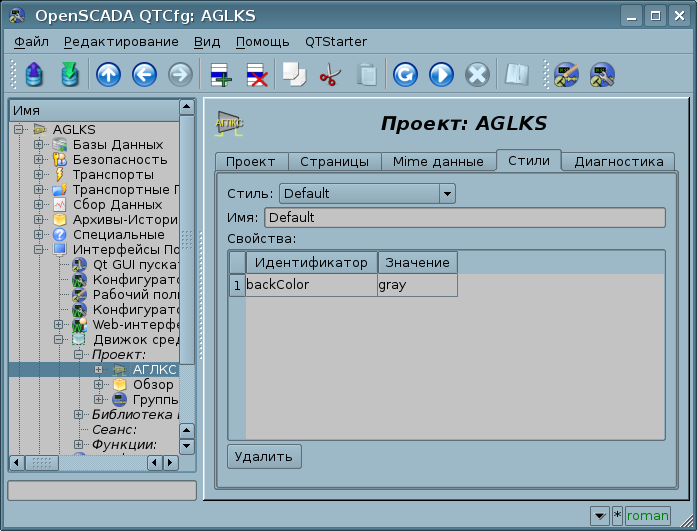Click the add item icon with green plus
Image resolution: width=697 pixels, height=531 pixels.
(221, 74)
